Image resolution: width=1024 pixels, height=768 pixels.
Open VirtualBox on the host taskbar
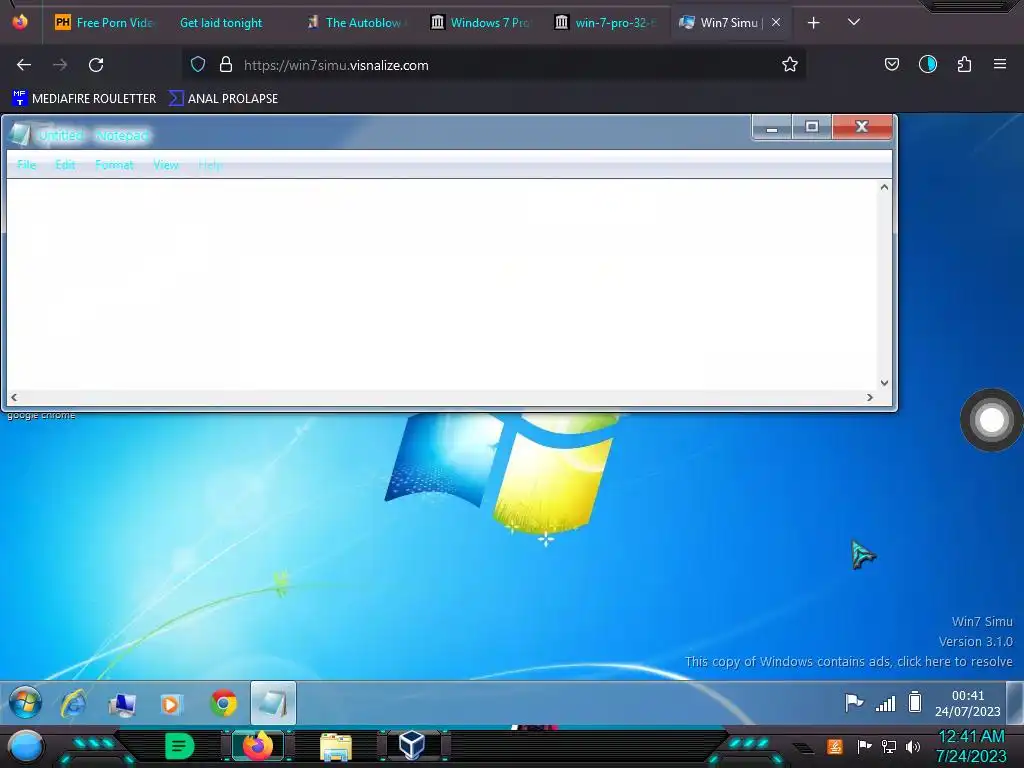tap(412, 745)
